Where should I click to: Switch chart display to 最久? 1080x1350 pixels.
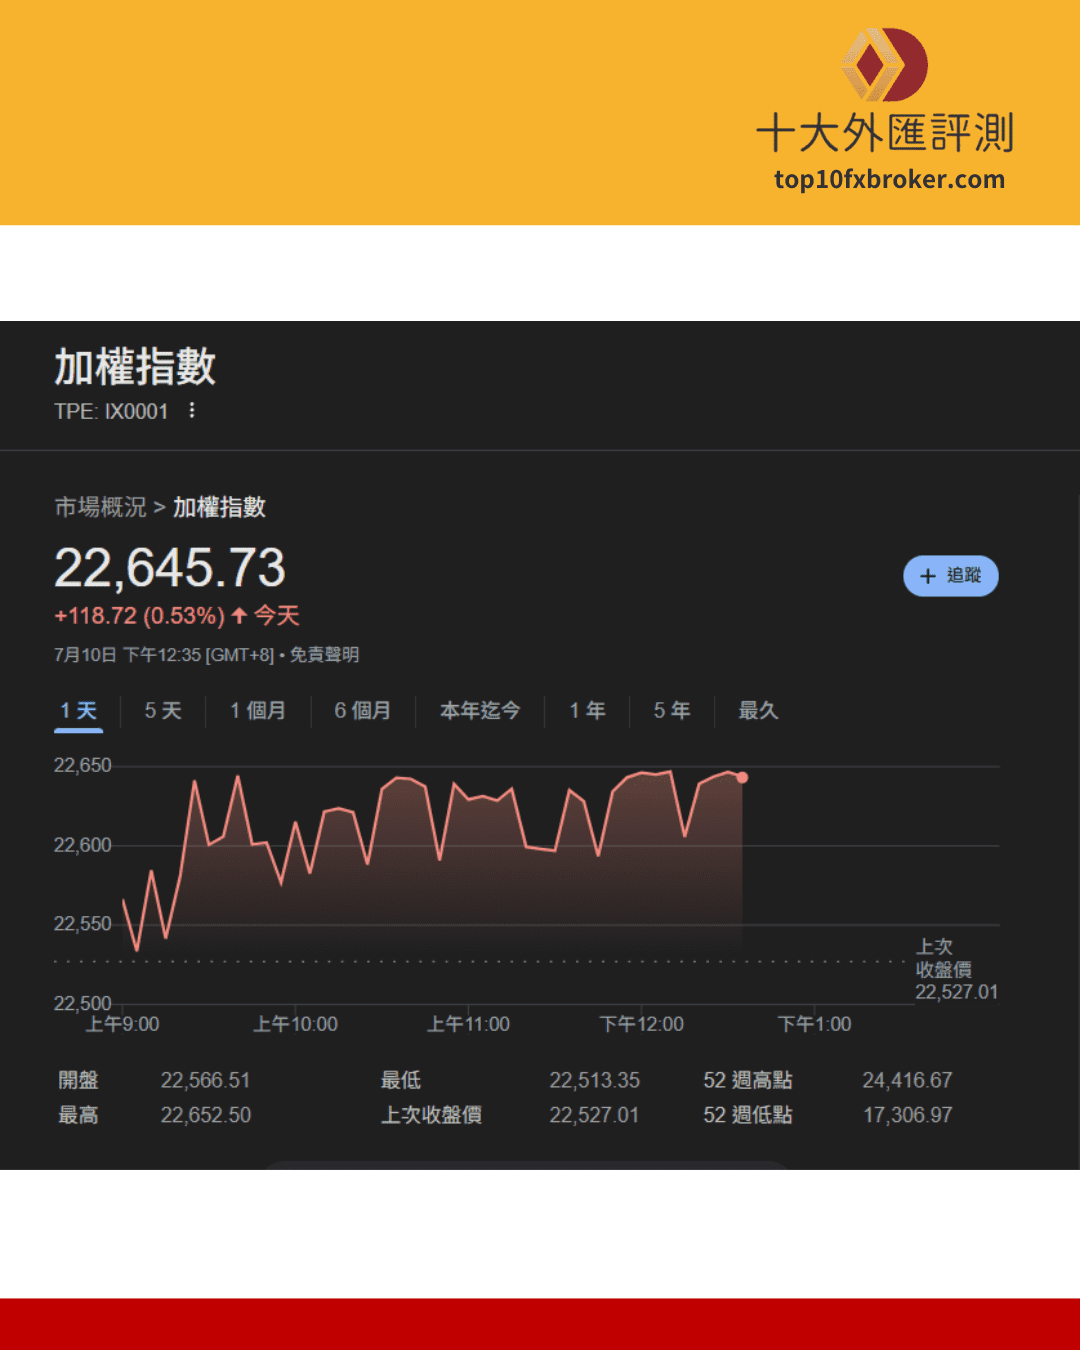757,711
